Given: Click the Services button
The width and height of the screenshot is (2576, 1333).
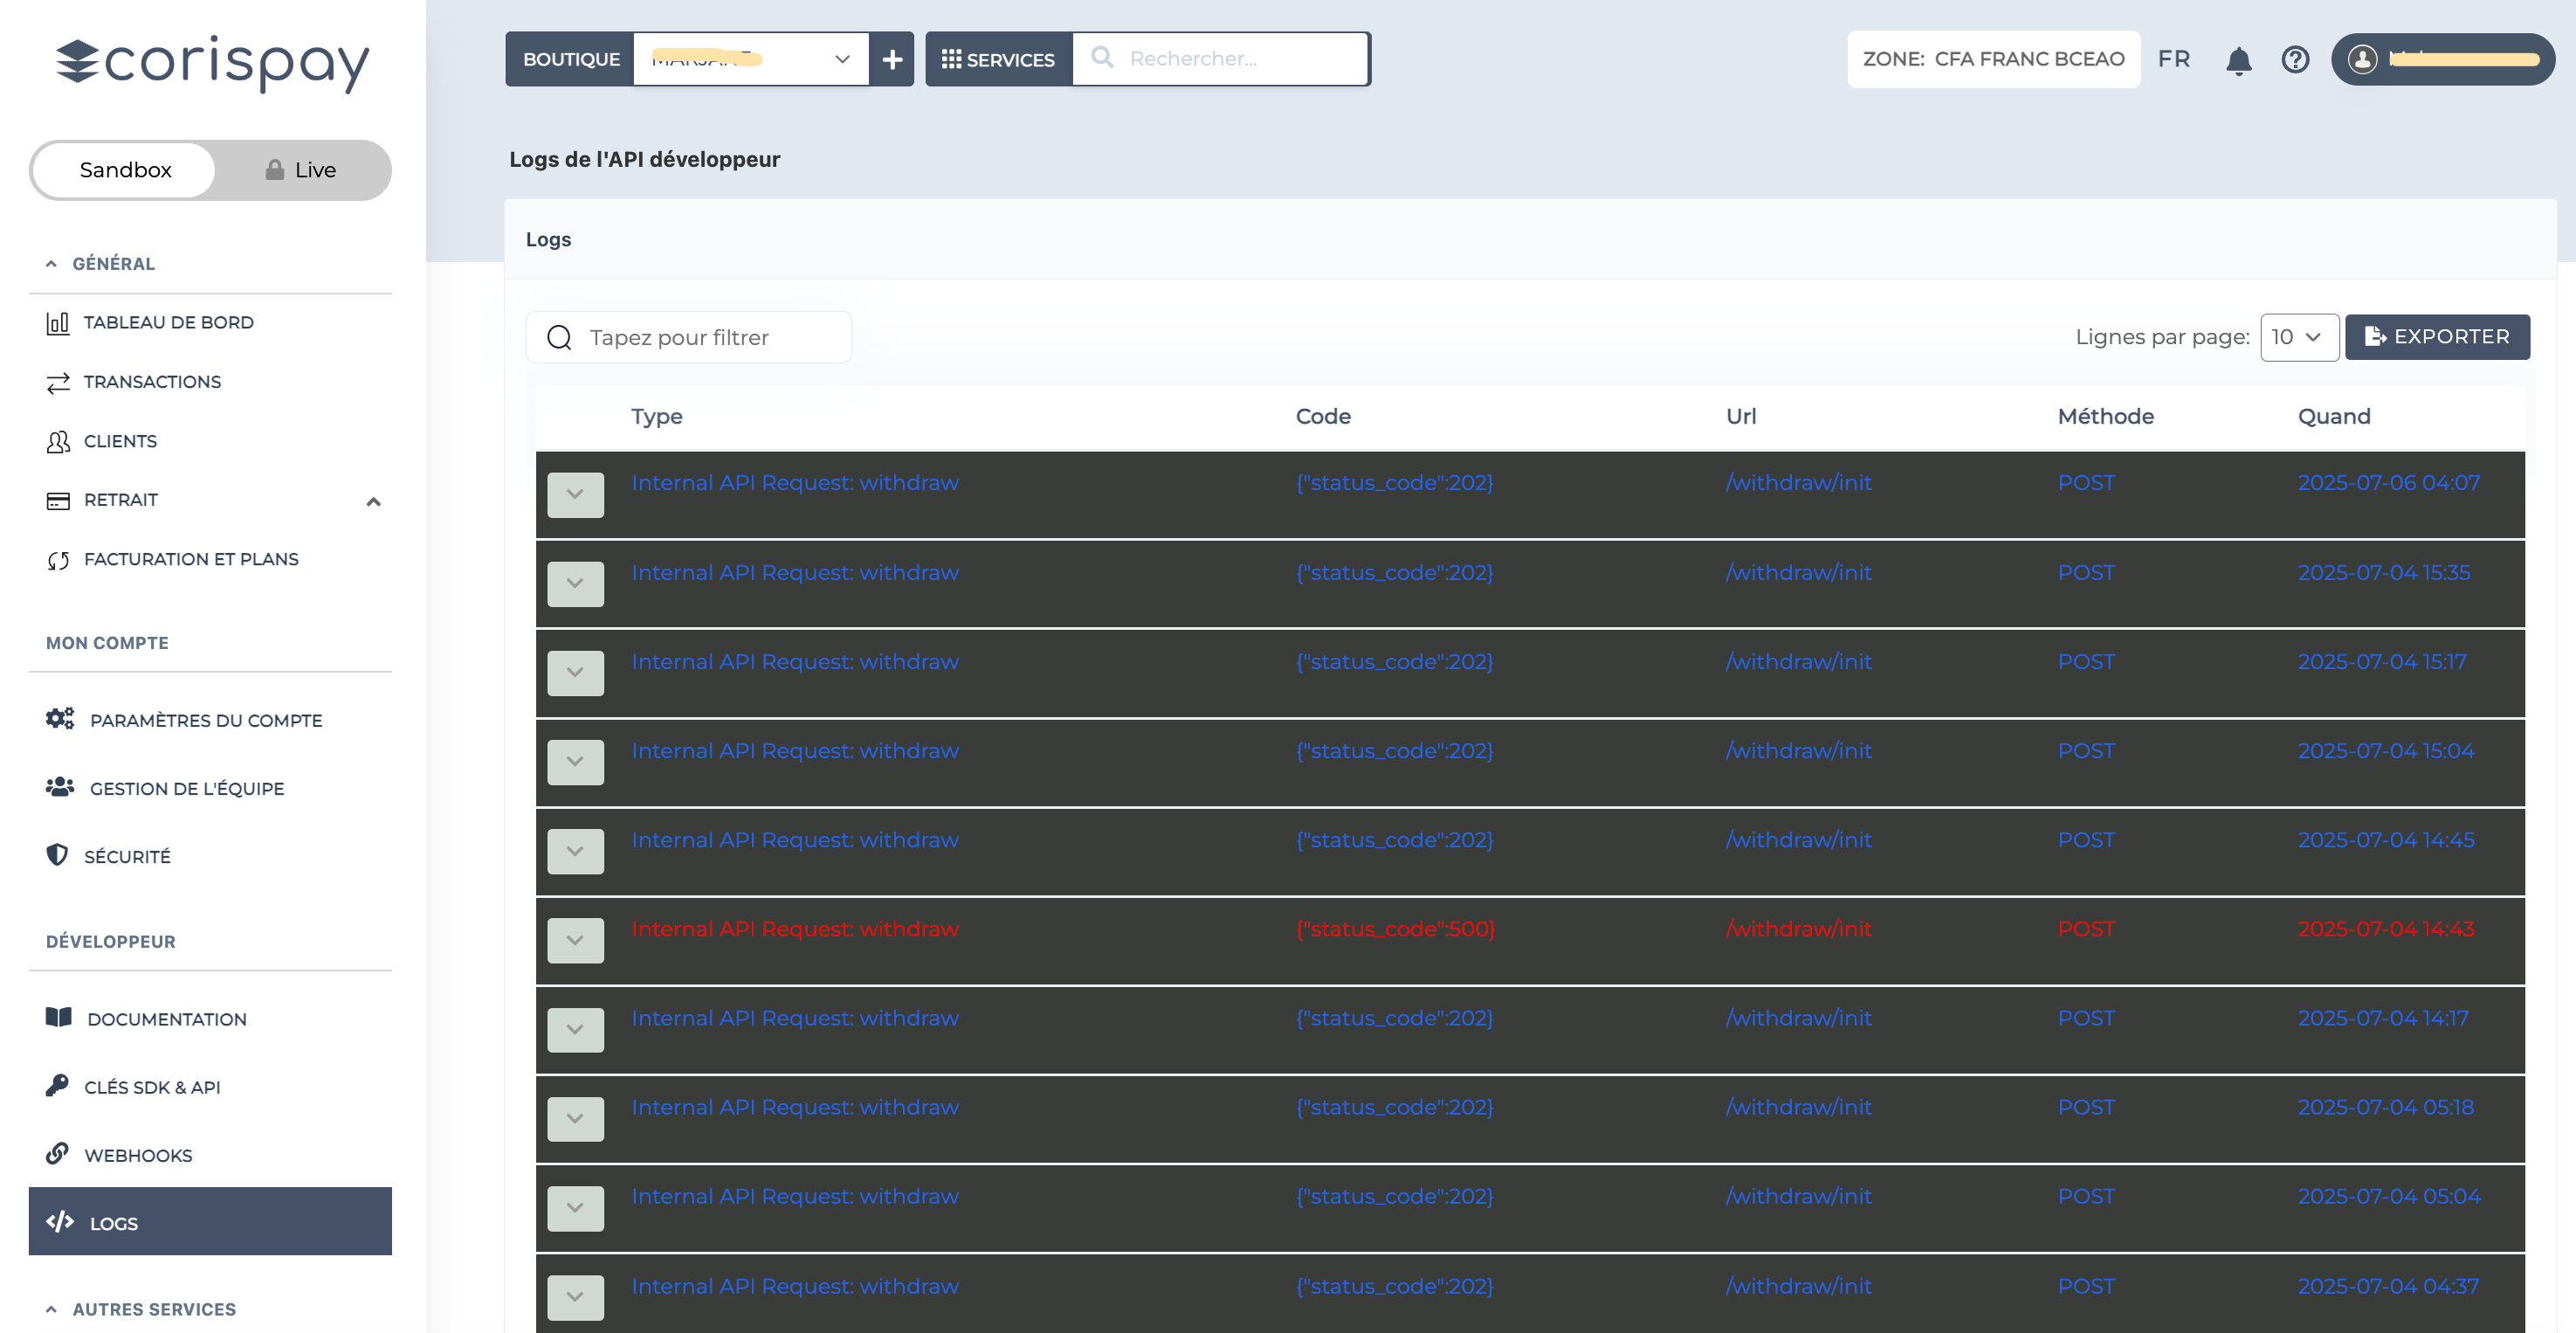Looking at the screenshot, I should (x=998, y=60).
